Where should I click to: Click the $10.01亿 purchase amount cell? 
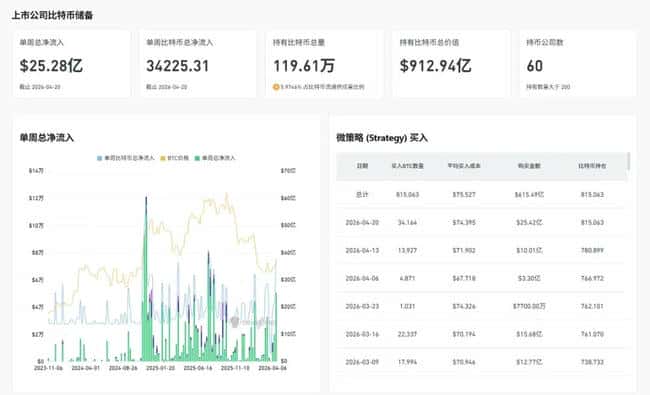(529, 250)
